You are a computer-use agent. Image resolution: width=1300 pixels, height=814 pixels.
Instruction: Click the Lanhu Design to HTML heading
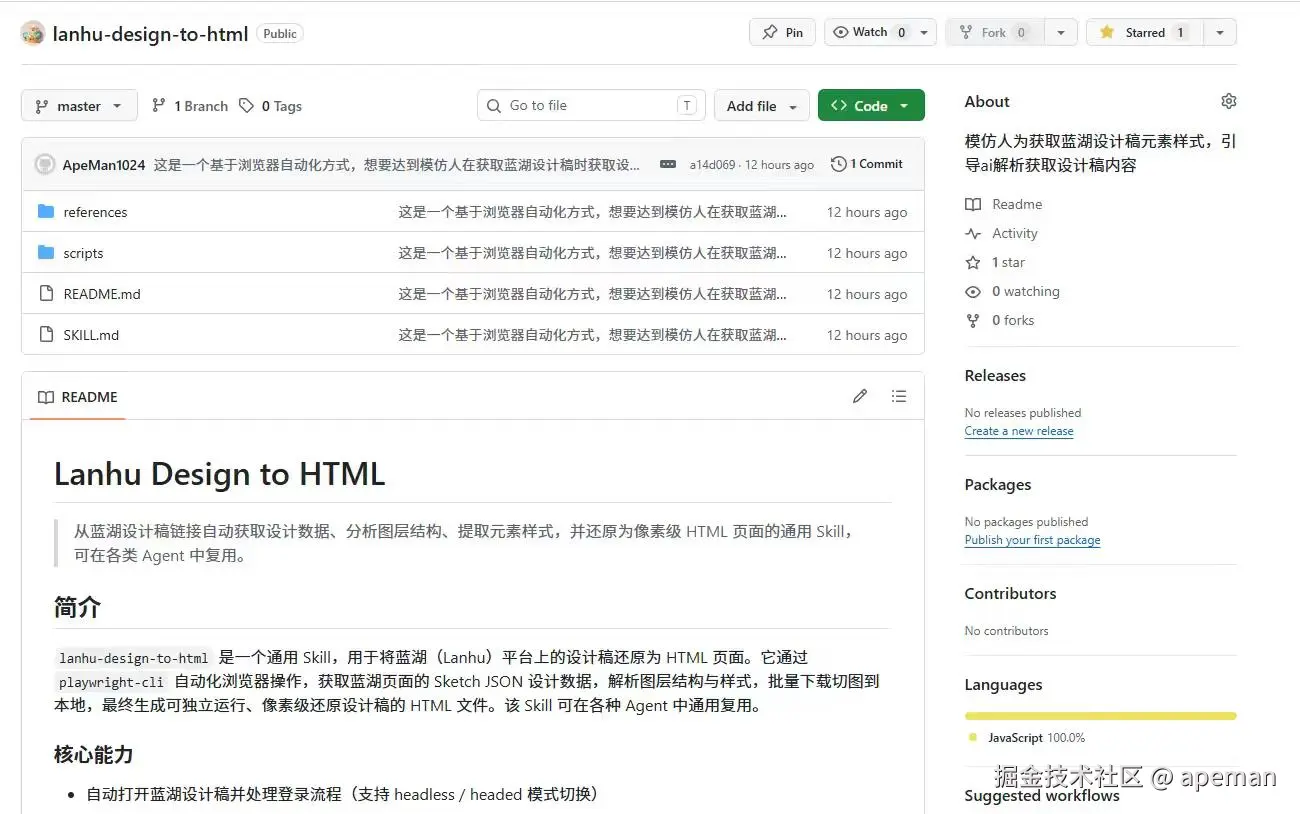point(219,474)
